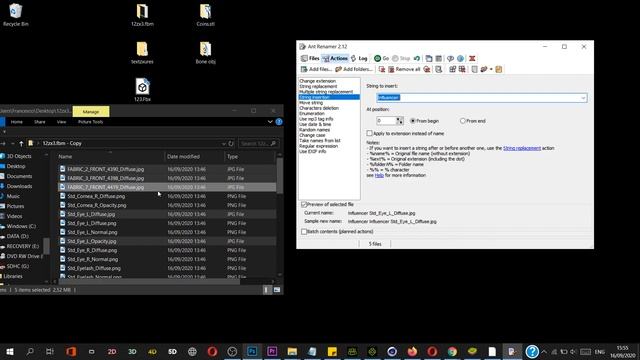Select FABRIC_2_FRONT_4390_Diffuse.jpg file
Image resolution: width=640 pixels, height=360 pixels.
tap(106, 169)
